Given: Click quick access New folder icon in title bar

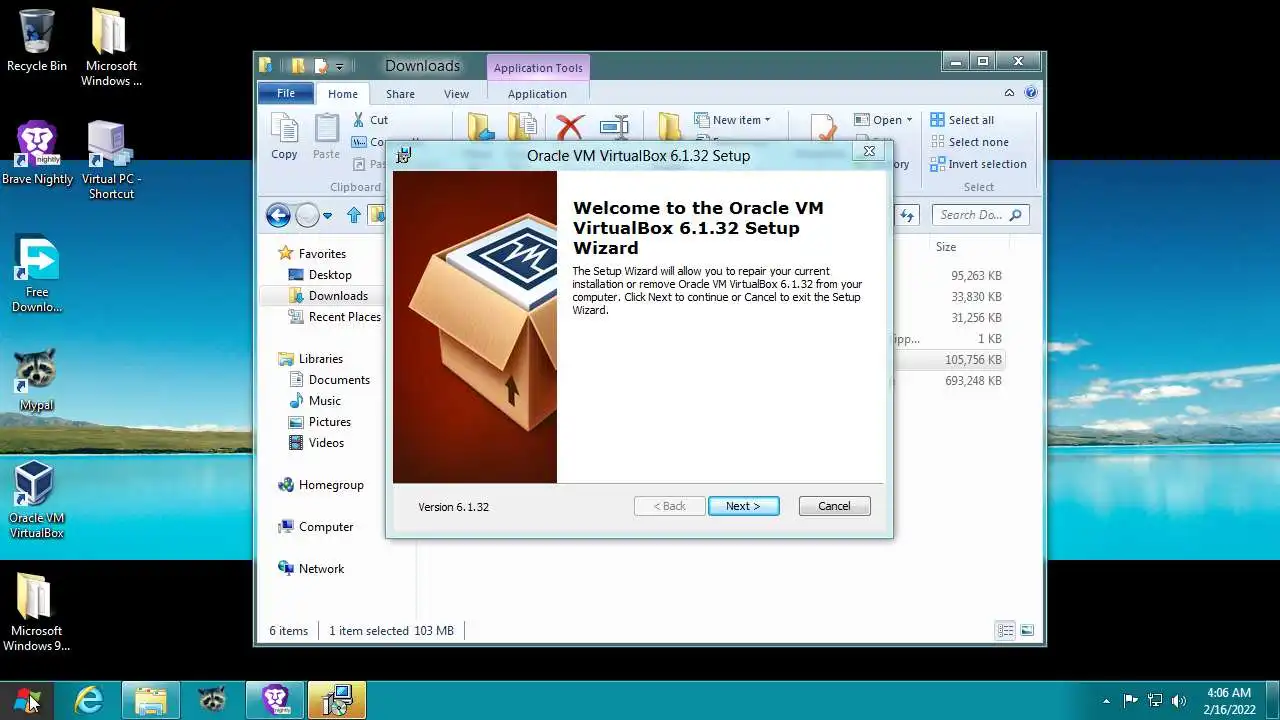Looking at the screenshot, I should pos(298,66).
